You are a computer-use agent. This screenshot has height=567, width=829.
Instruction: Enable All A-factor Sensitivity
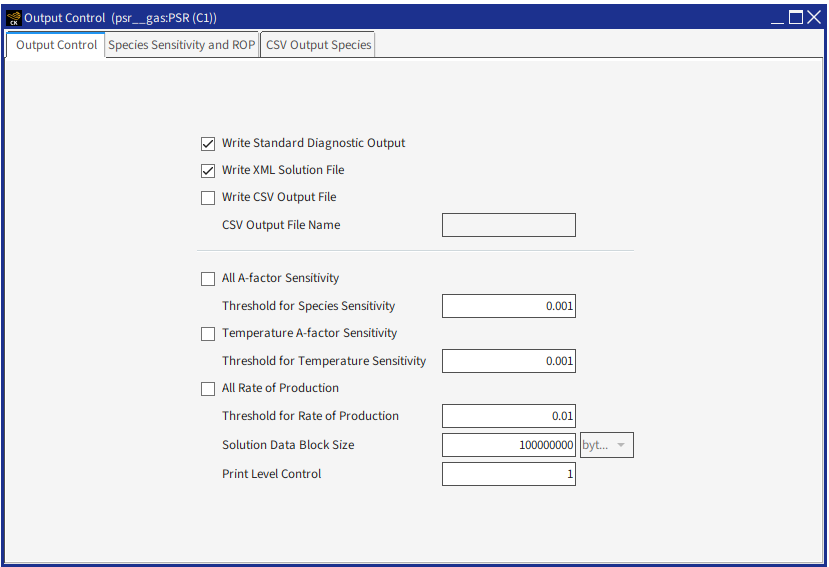click(208, 279)
